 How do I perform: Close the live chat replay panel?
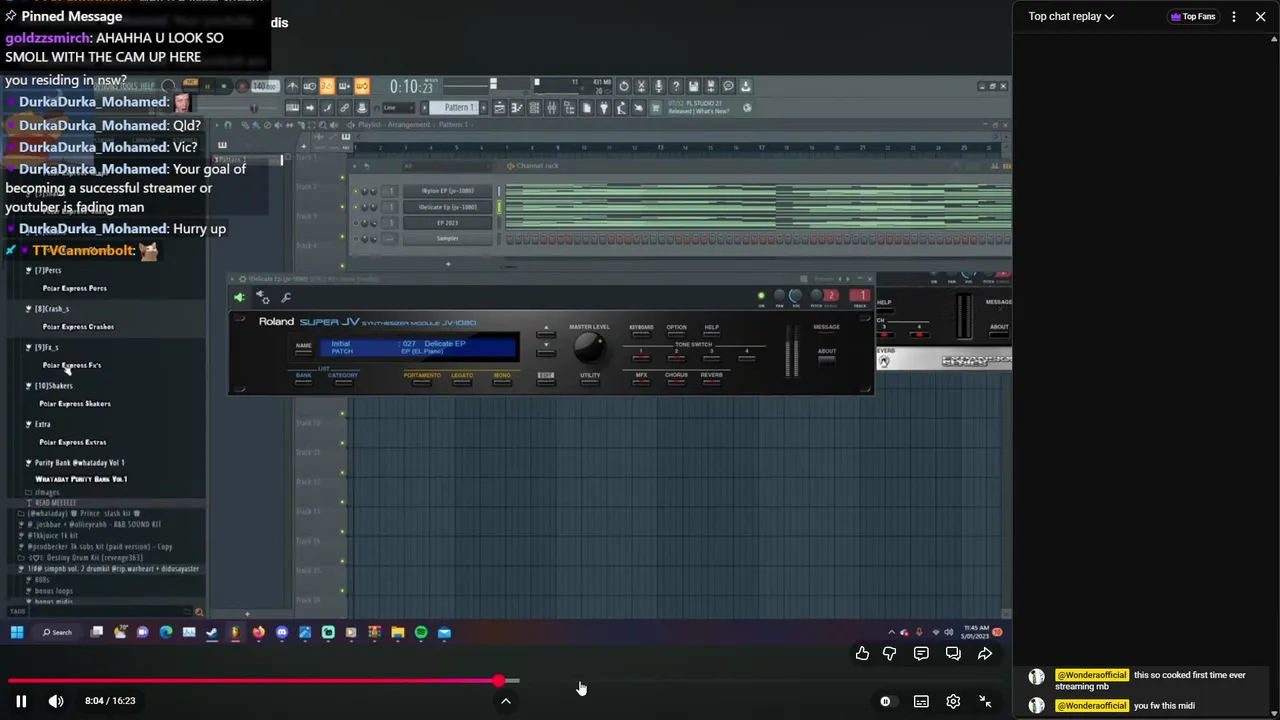(x=1260, y=16)
